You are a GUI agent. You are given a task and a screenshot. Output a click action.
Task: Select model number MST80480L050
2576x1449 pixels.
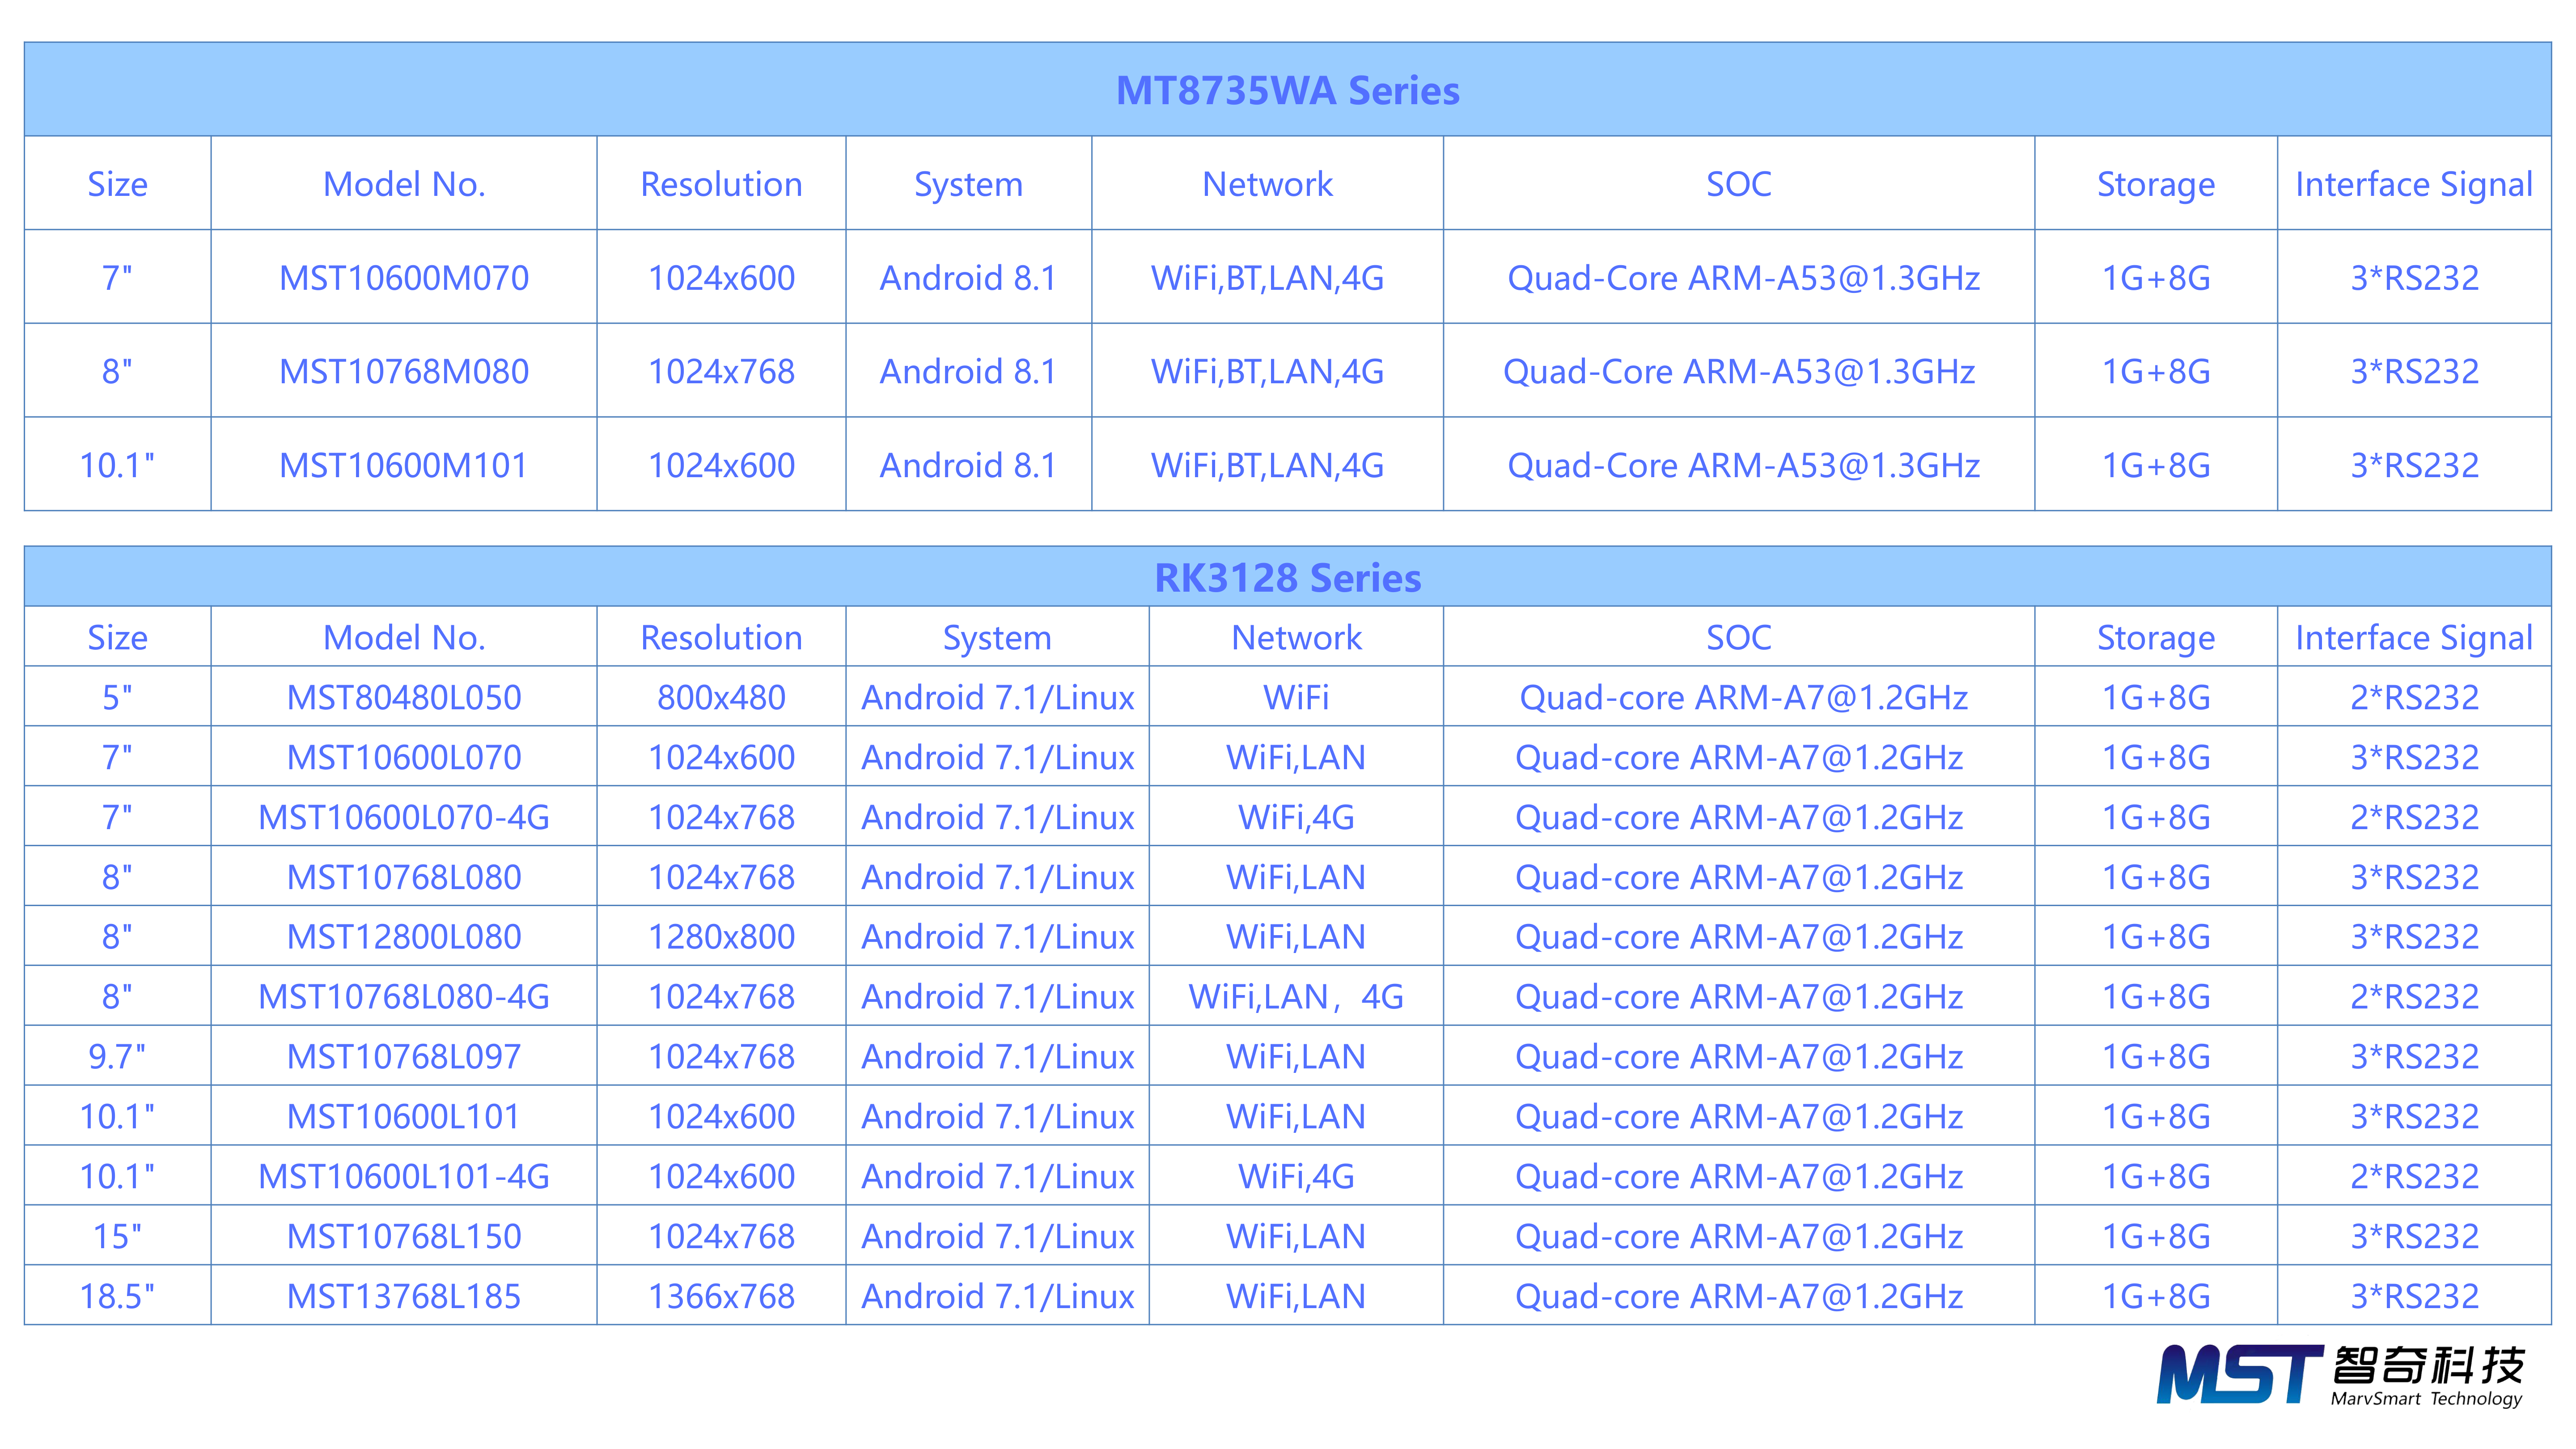point(404,697)
